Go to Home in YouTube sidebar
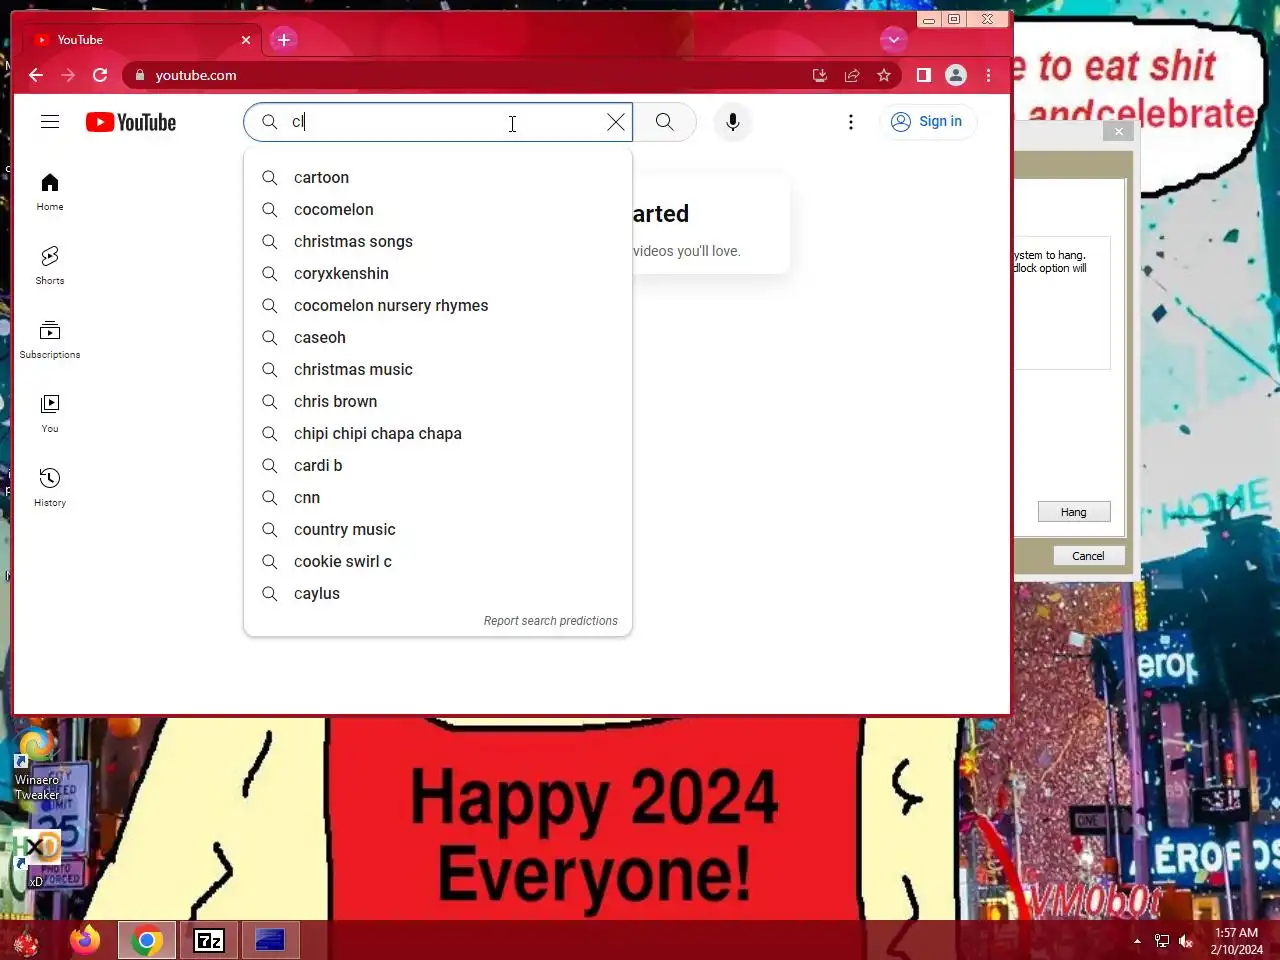 point(50,192)
